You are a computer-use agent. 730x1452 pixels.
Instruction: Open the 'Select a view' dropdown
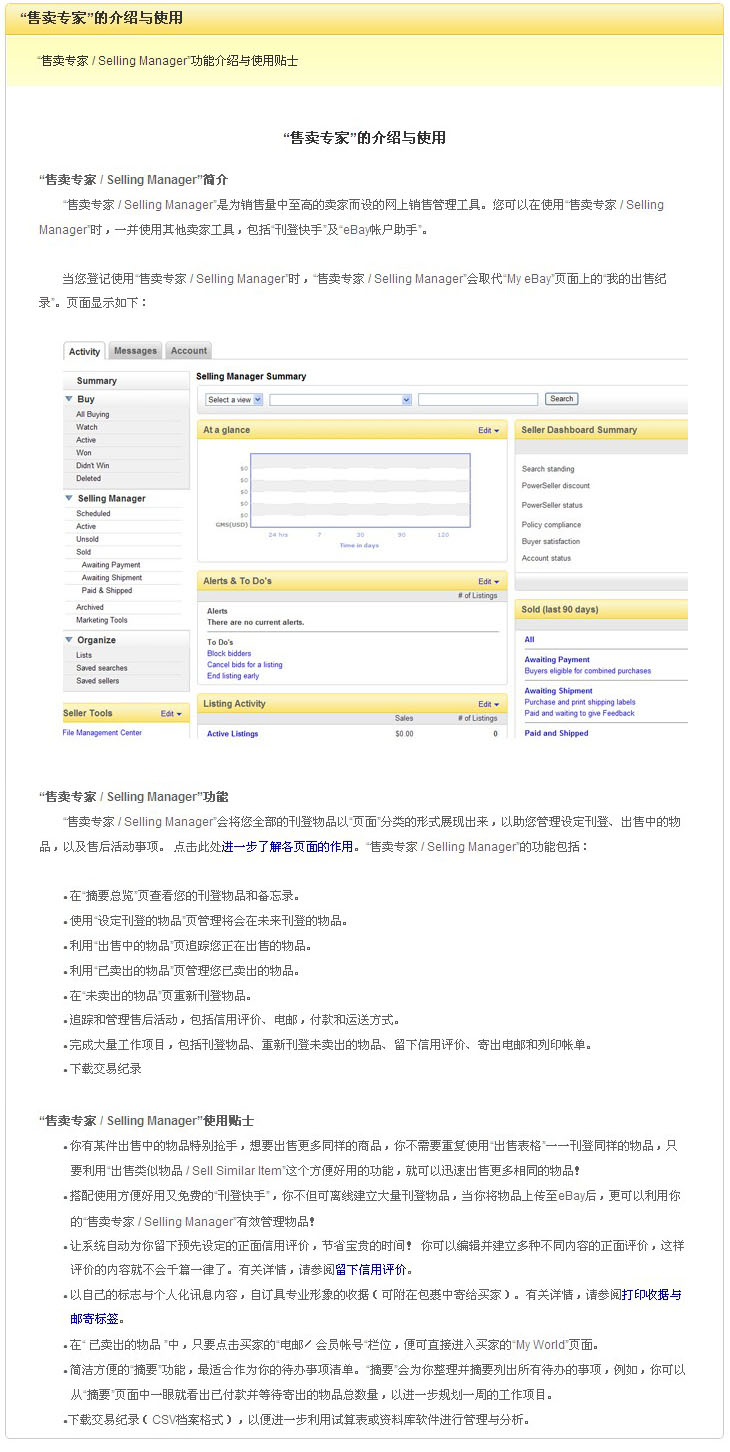coord(235,399)
